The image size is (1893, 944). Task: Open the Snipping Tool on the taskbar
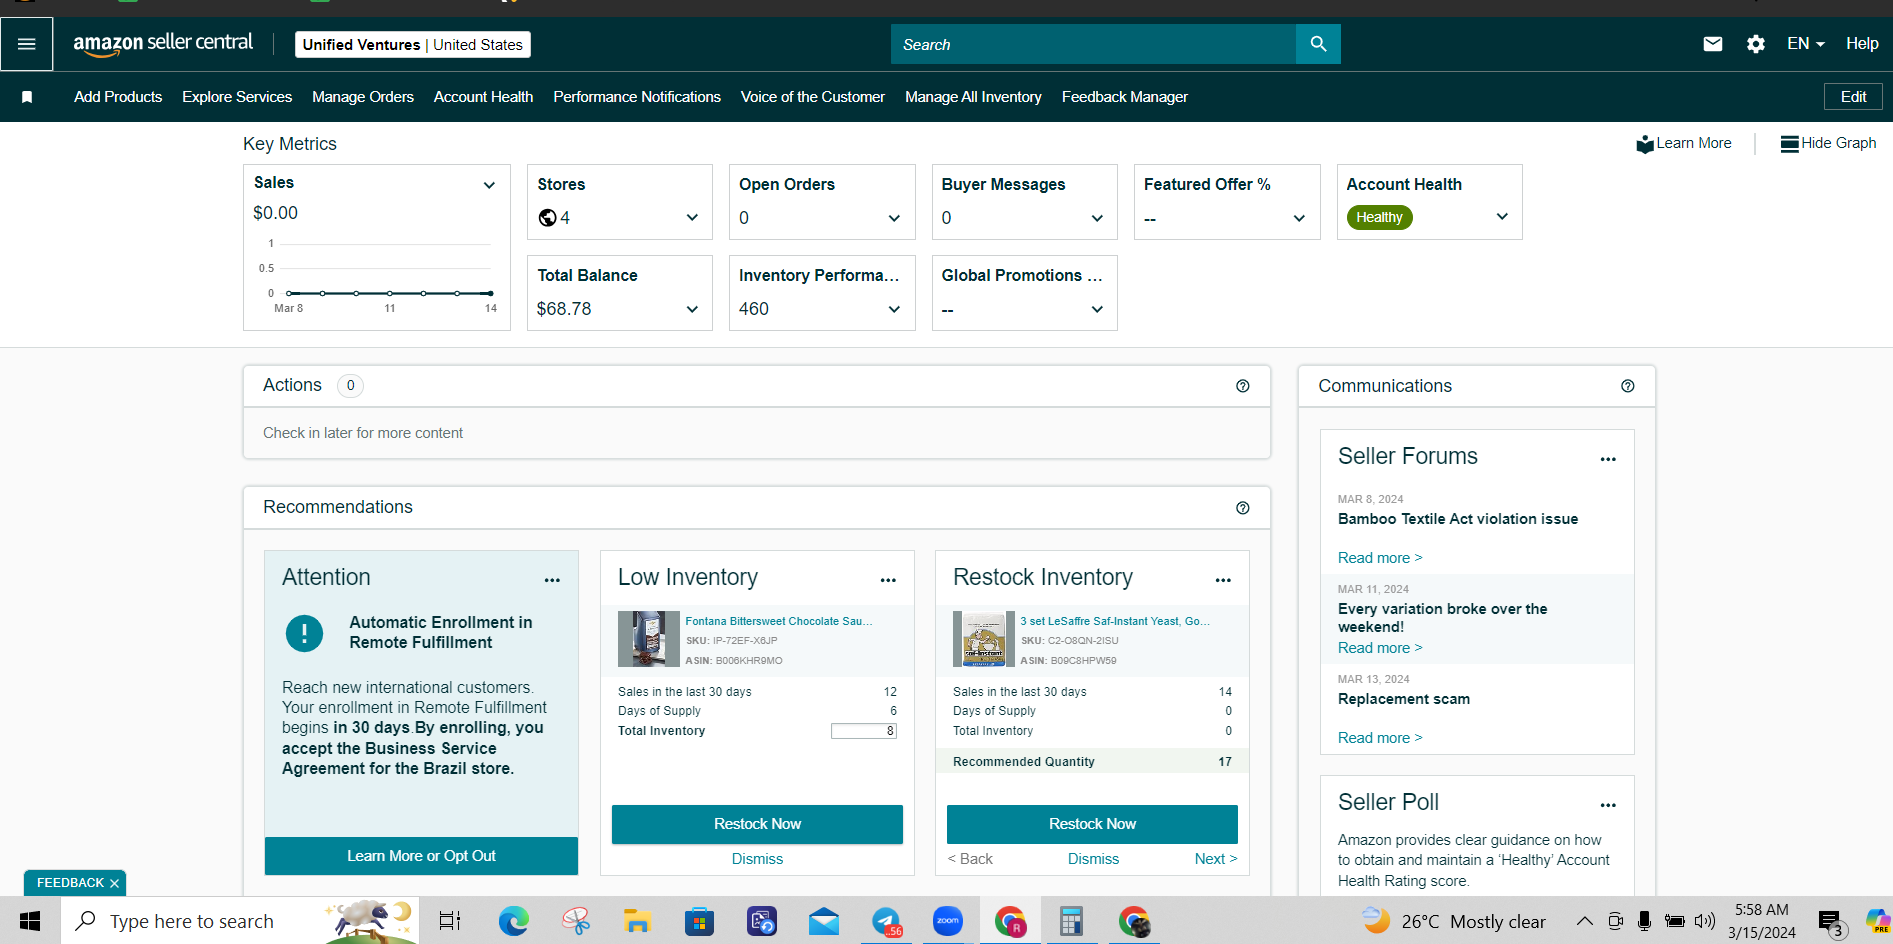(x=576, y=921)
